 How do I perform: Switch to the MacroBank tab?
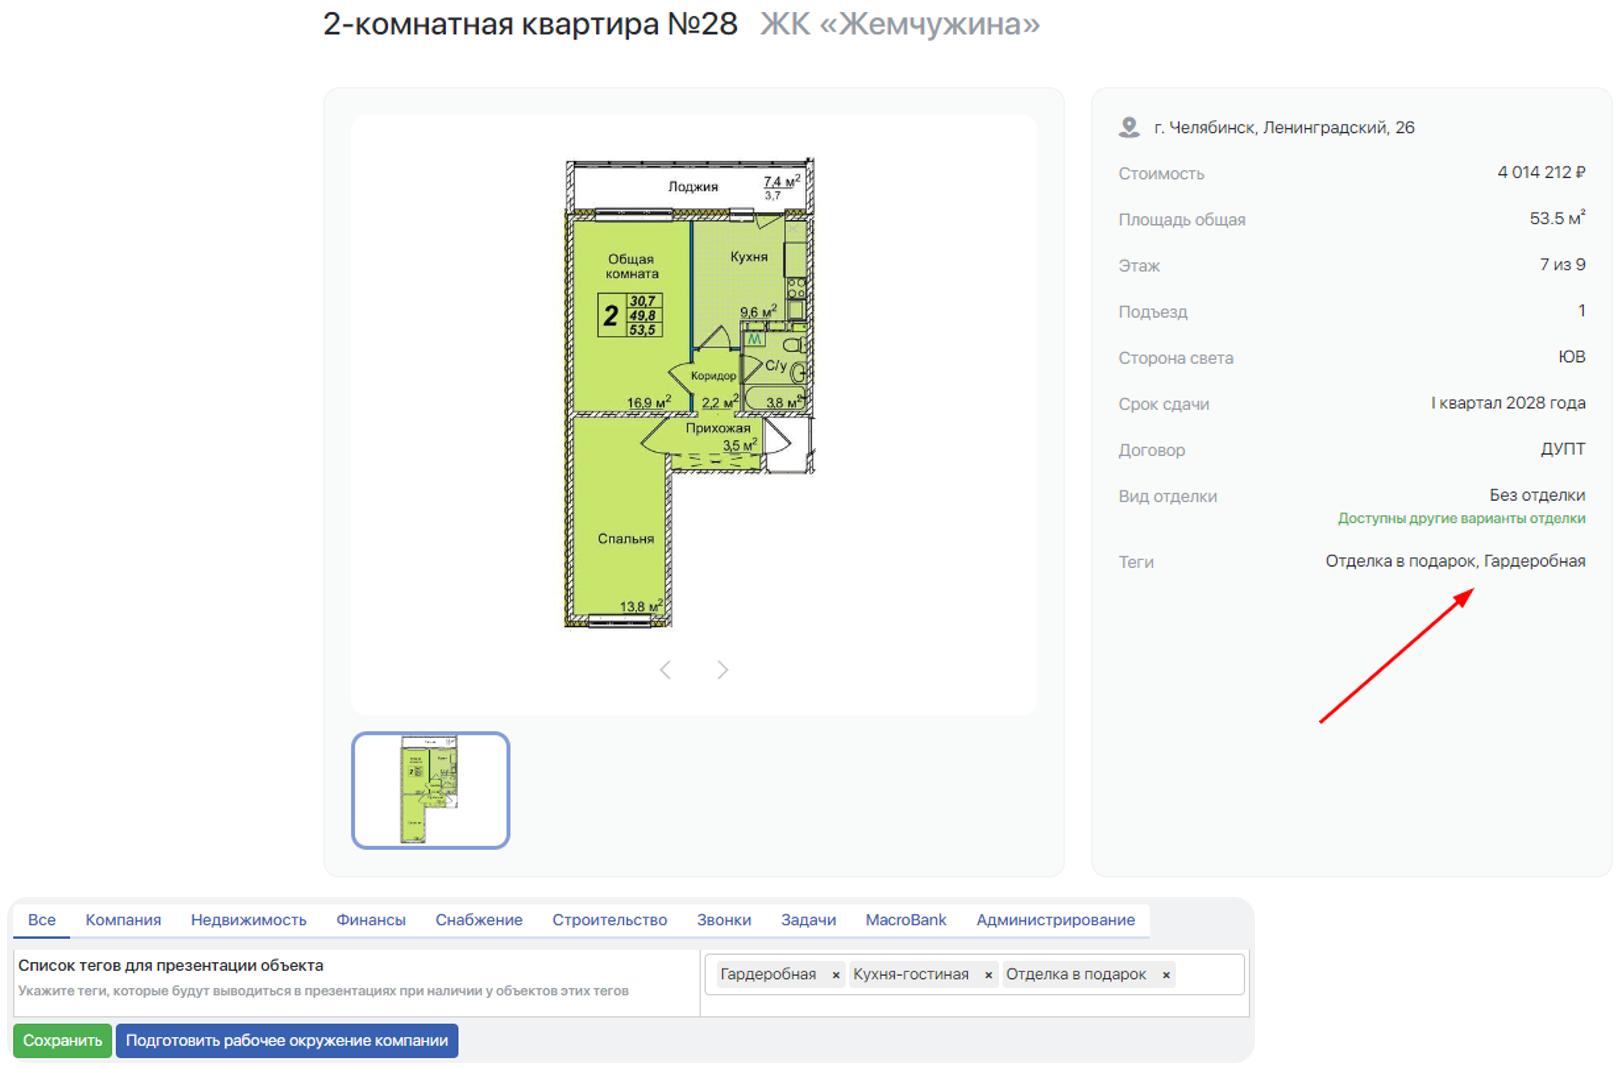(x=905, y=920)
